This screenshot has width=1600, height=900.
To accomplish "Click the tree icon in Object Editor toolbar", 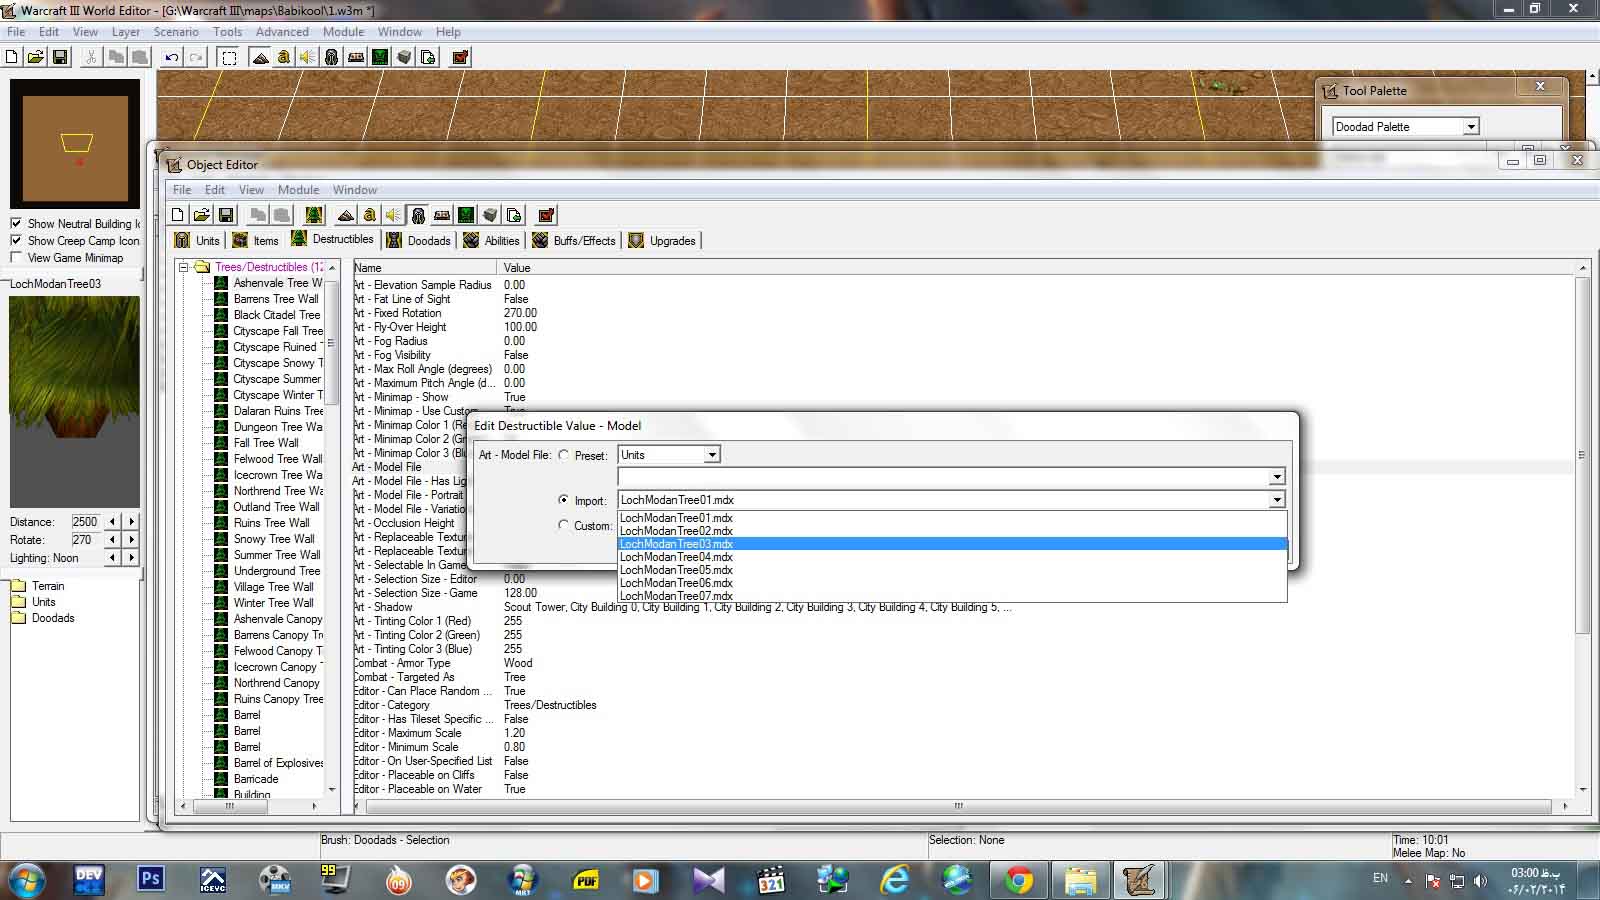I will pos(314,215).
